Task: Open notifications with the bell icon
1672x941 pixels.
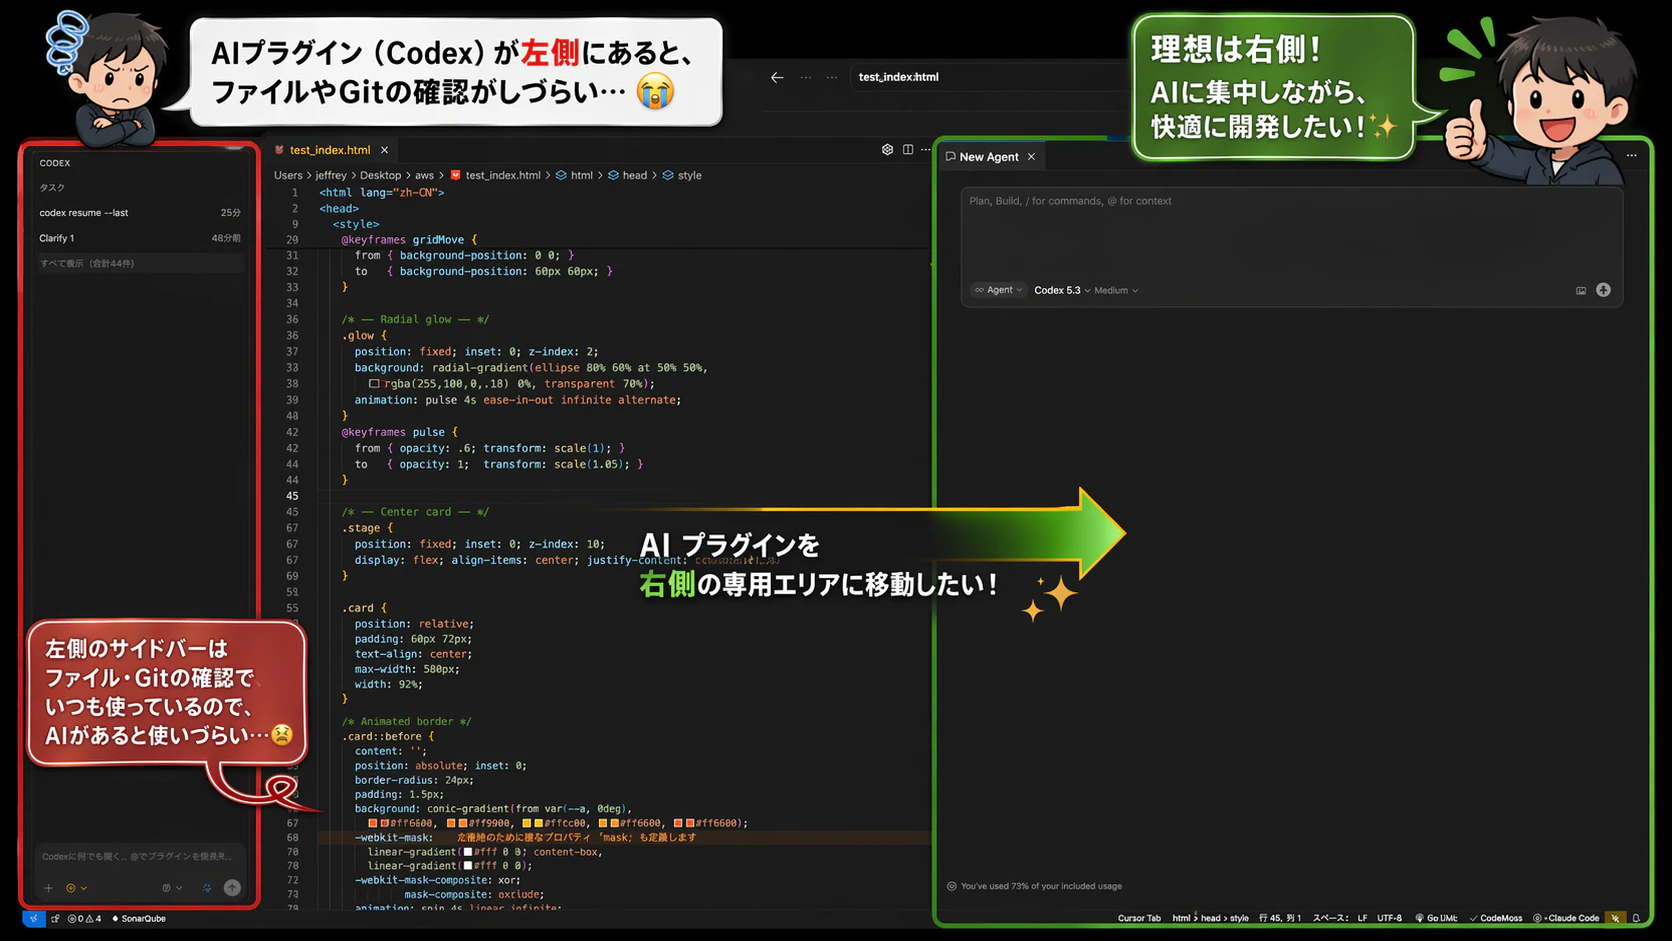Action: 1636,918
